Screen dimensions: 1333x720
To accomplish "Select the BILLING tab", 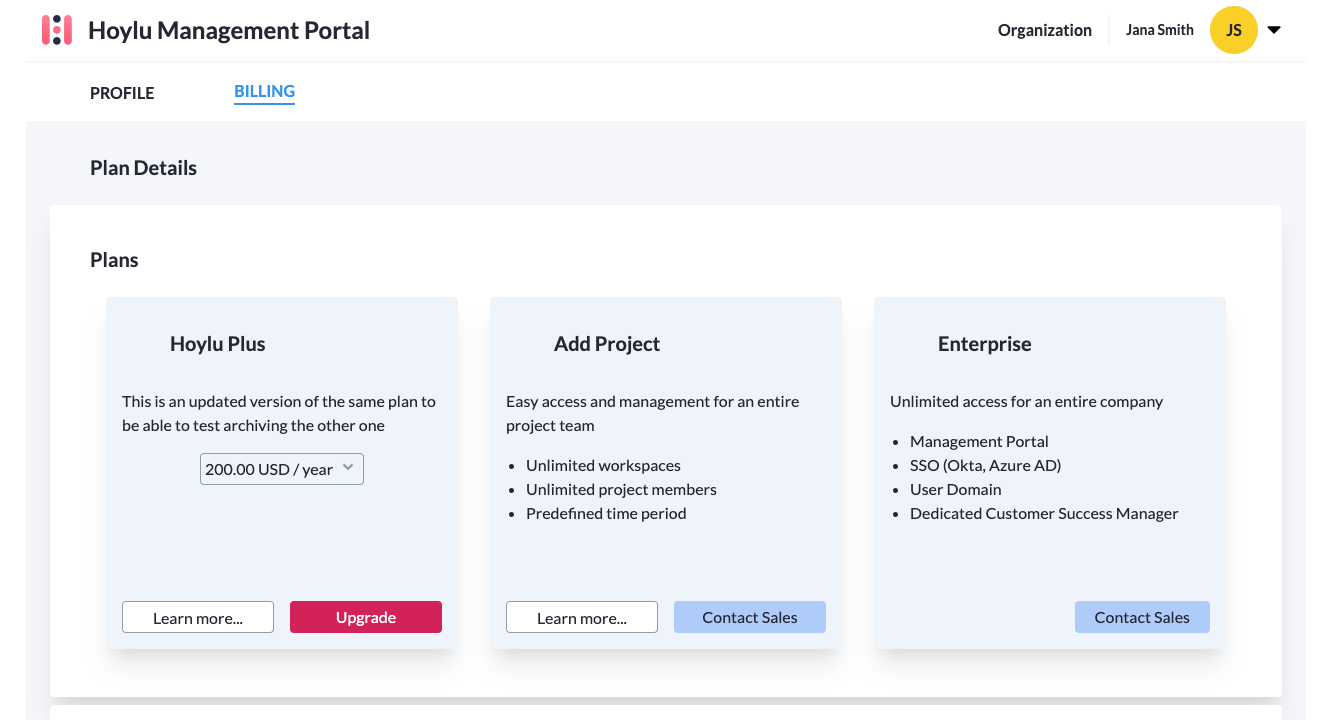I will 264,92.
